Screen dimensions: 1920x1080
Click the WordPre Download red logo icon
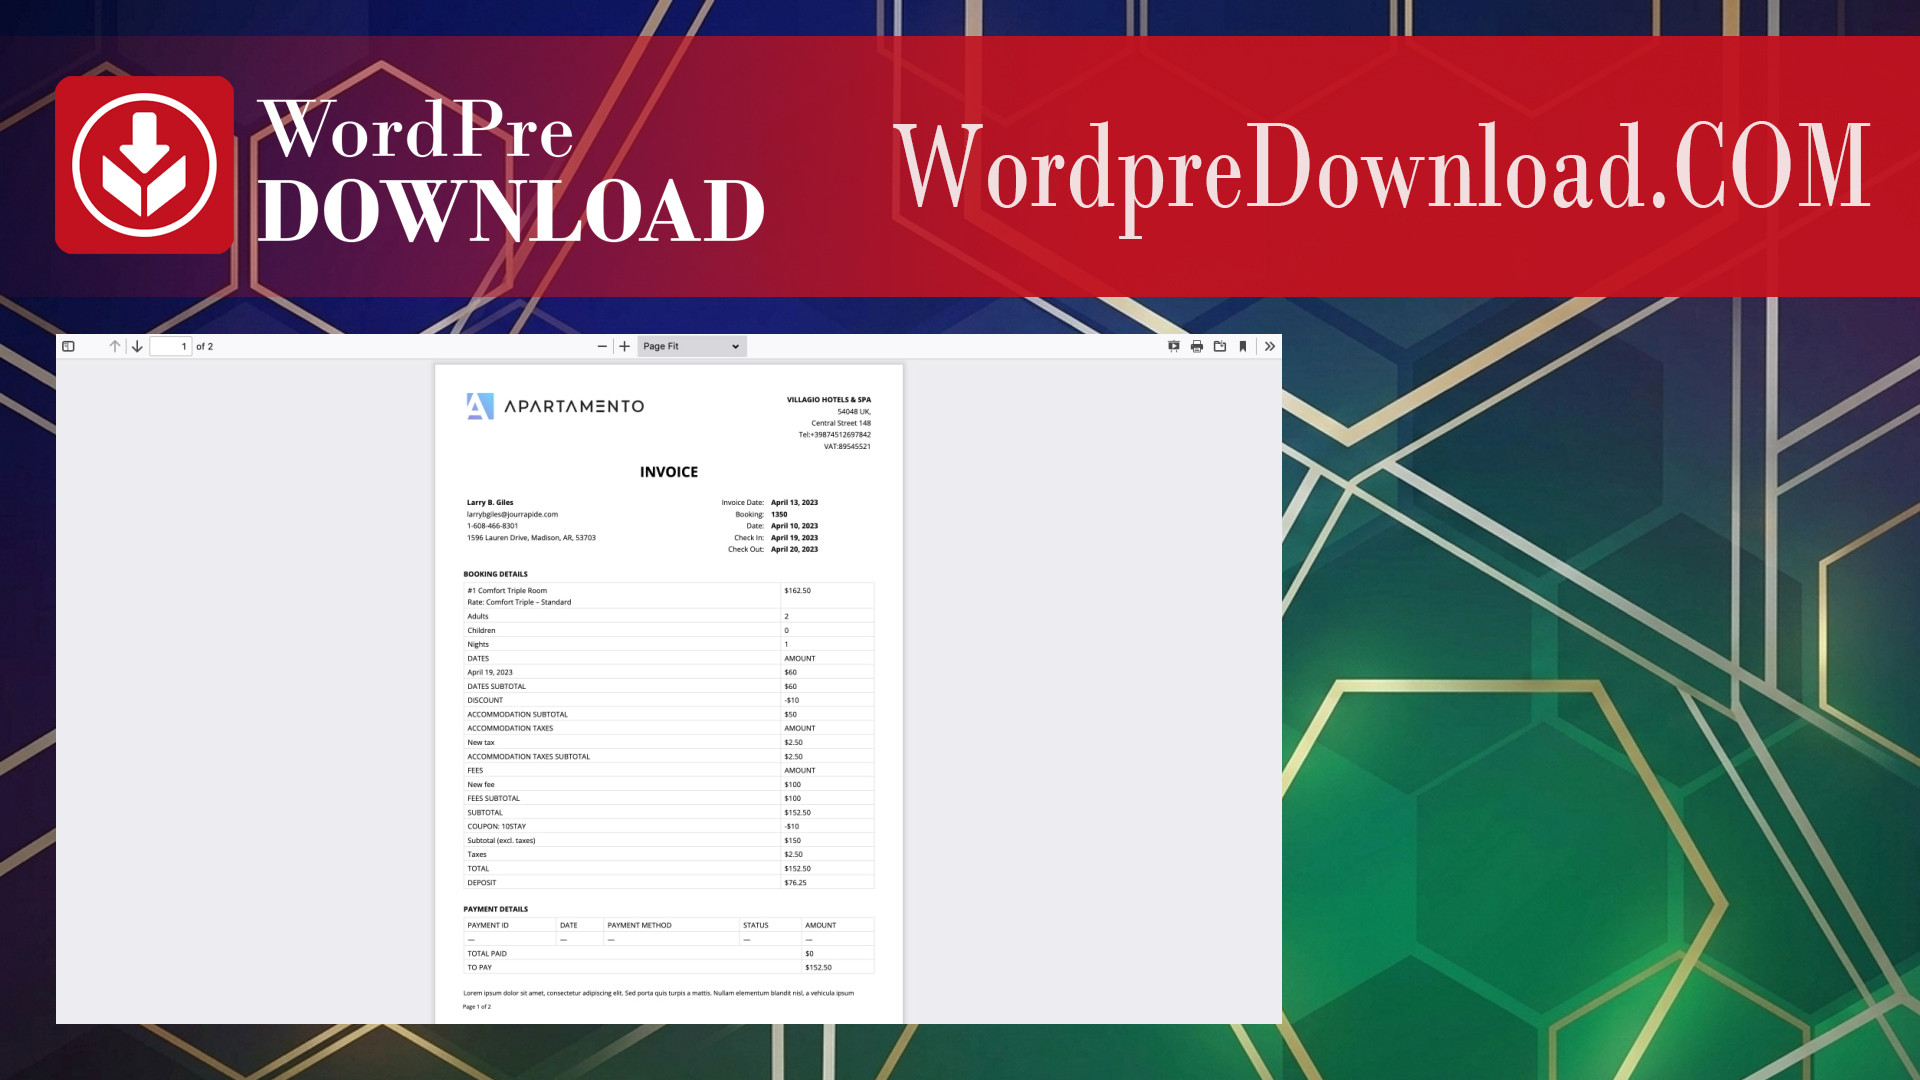pyautogui.click(x=145, y=165)
